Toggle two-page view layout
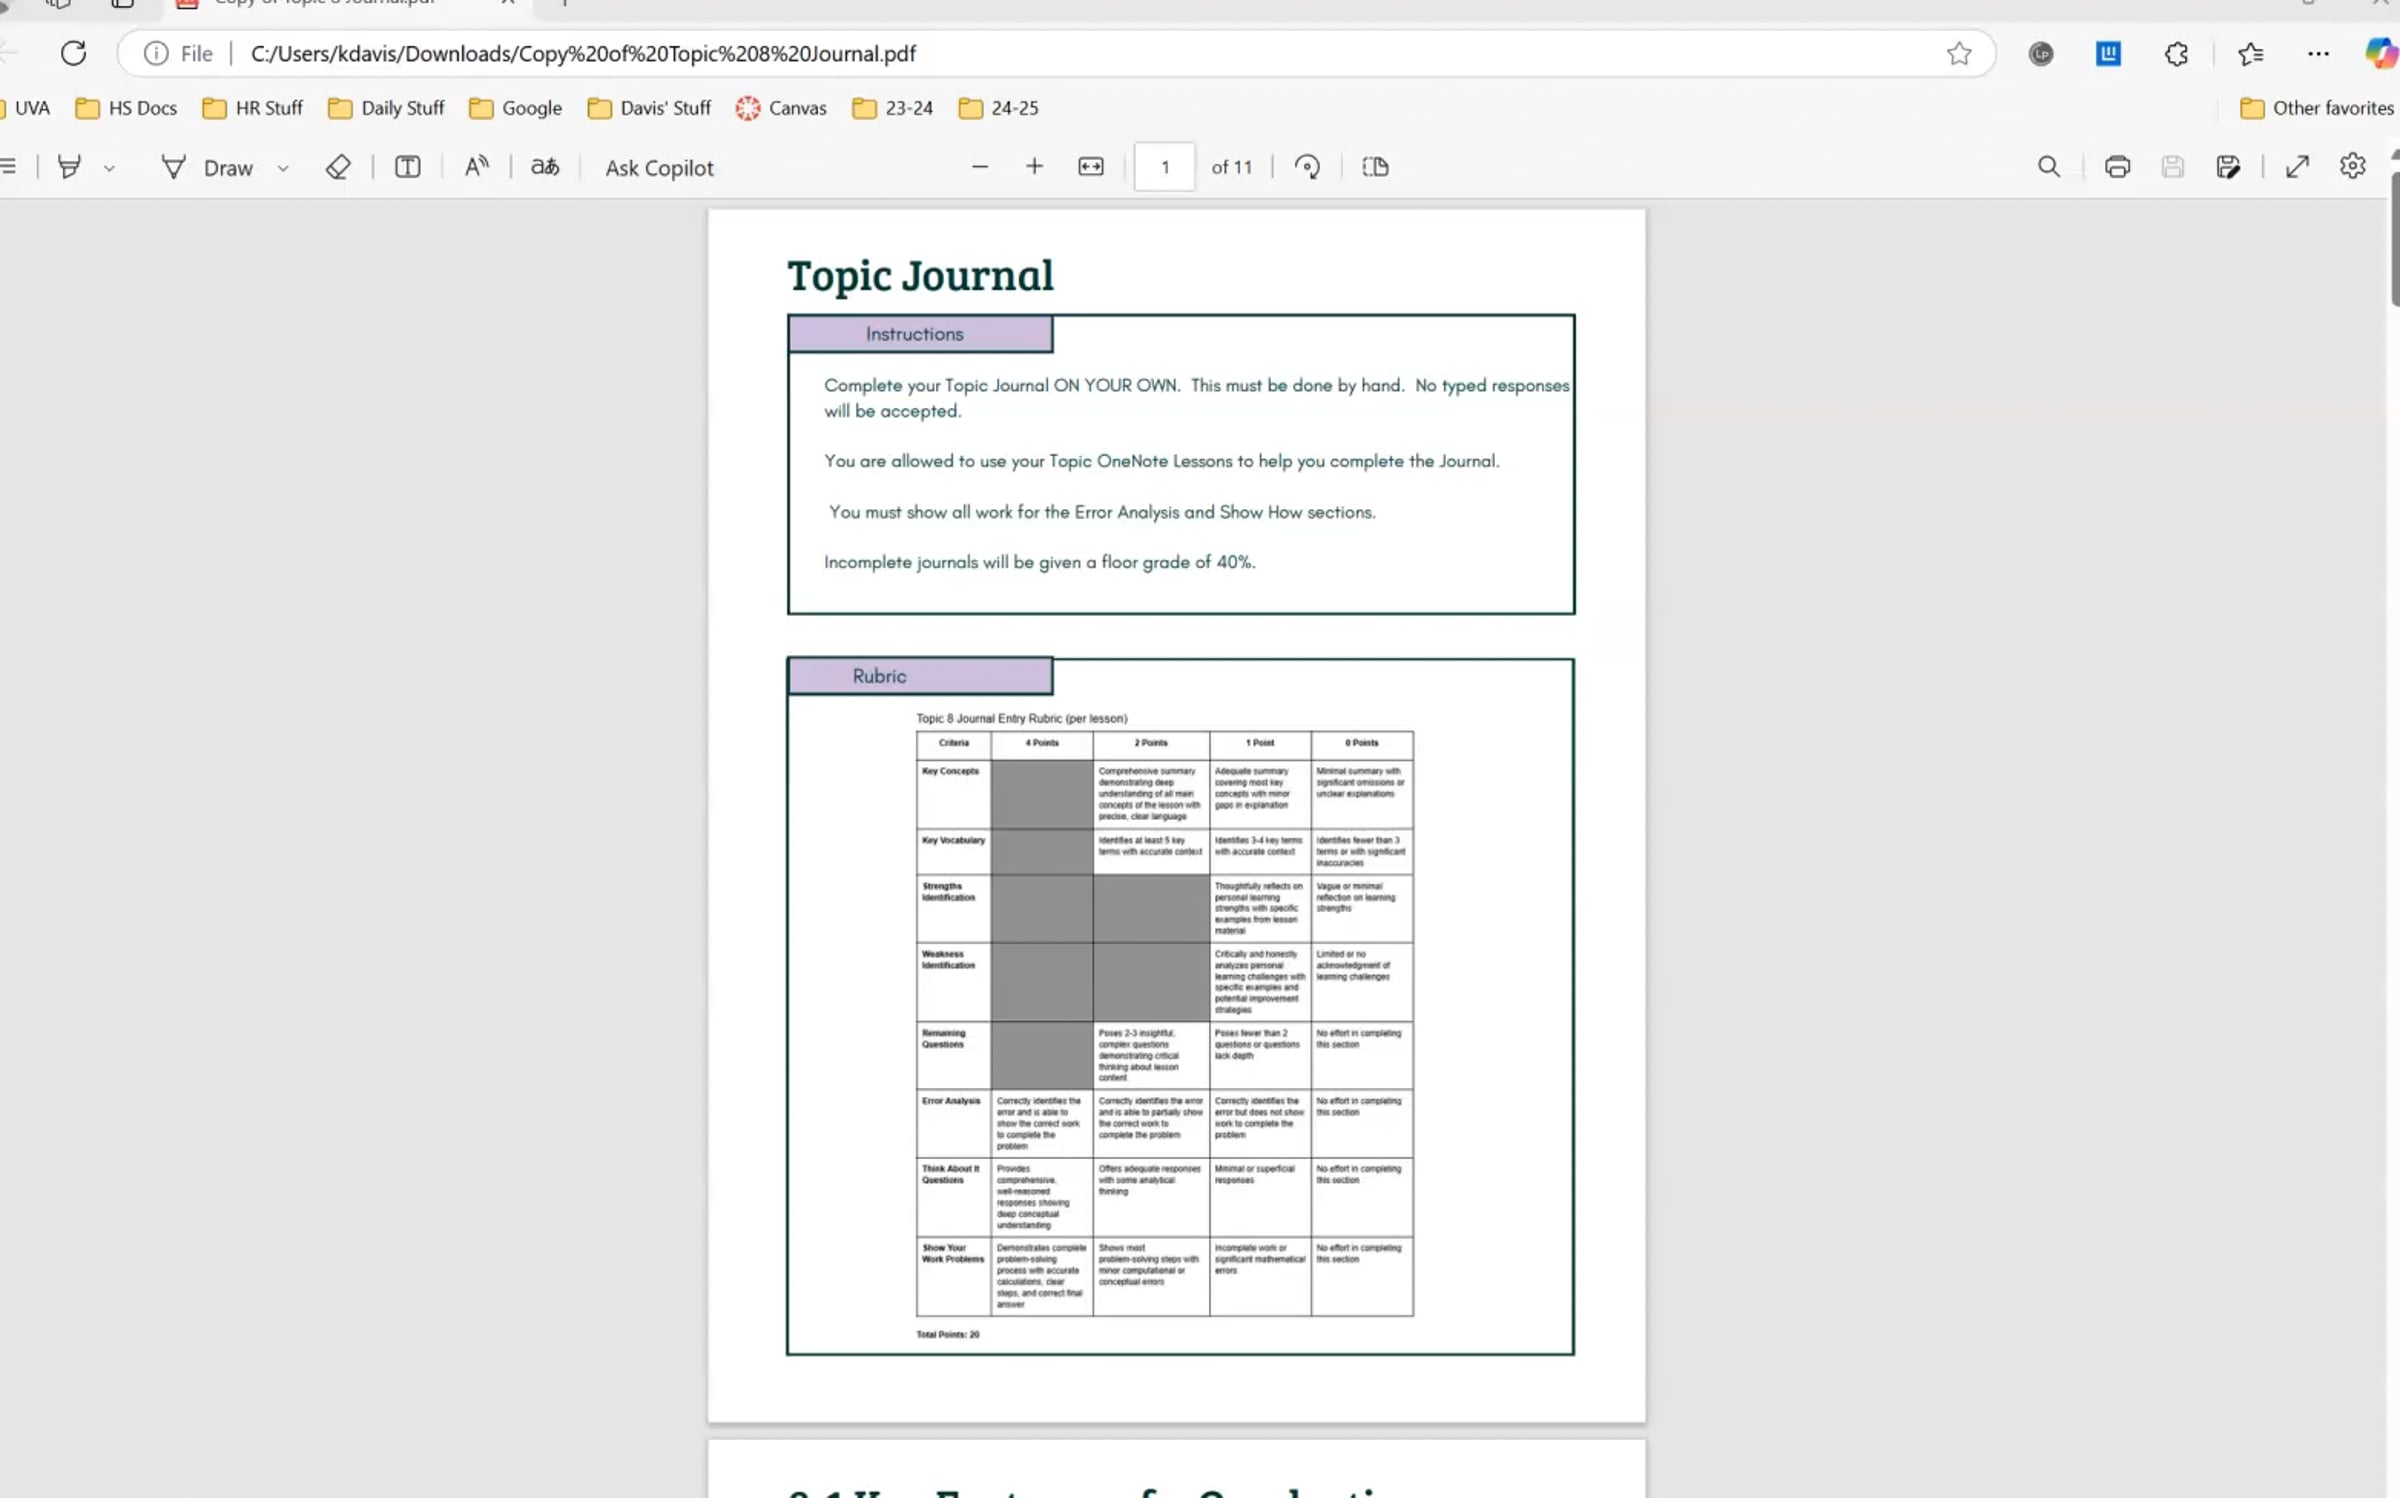Image resolution: width=2400 pixels, height=1498 pixels. point(1375,167)
